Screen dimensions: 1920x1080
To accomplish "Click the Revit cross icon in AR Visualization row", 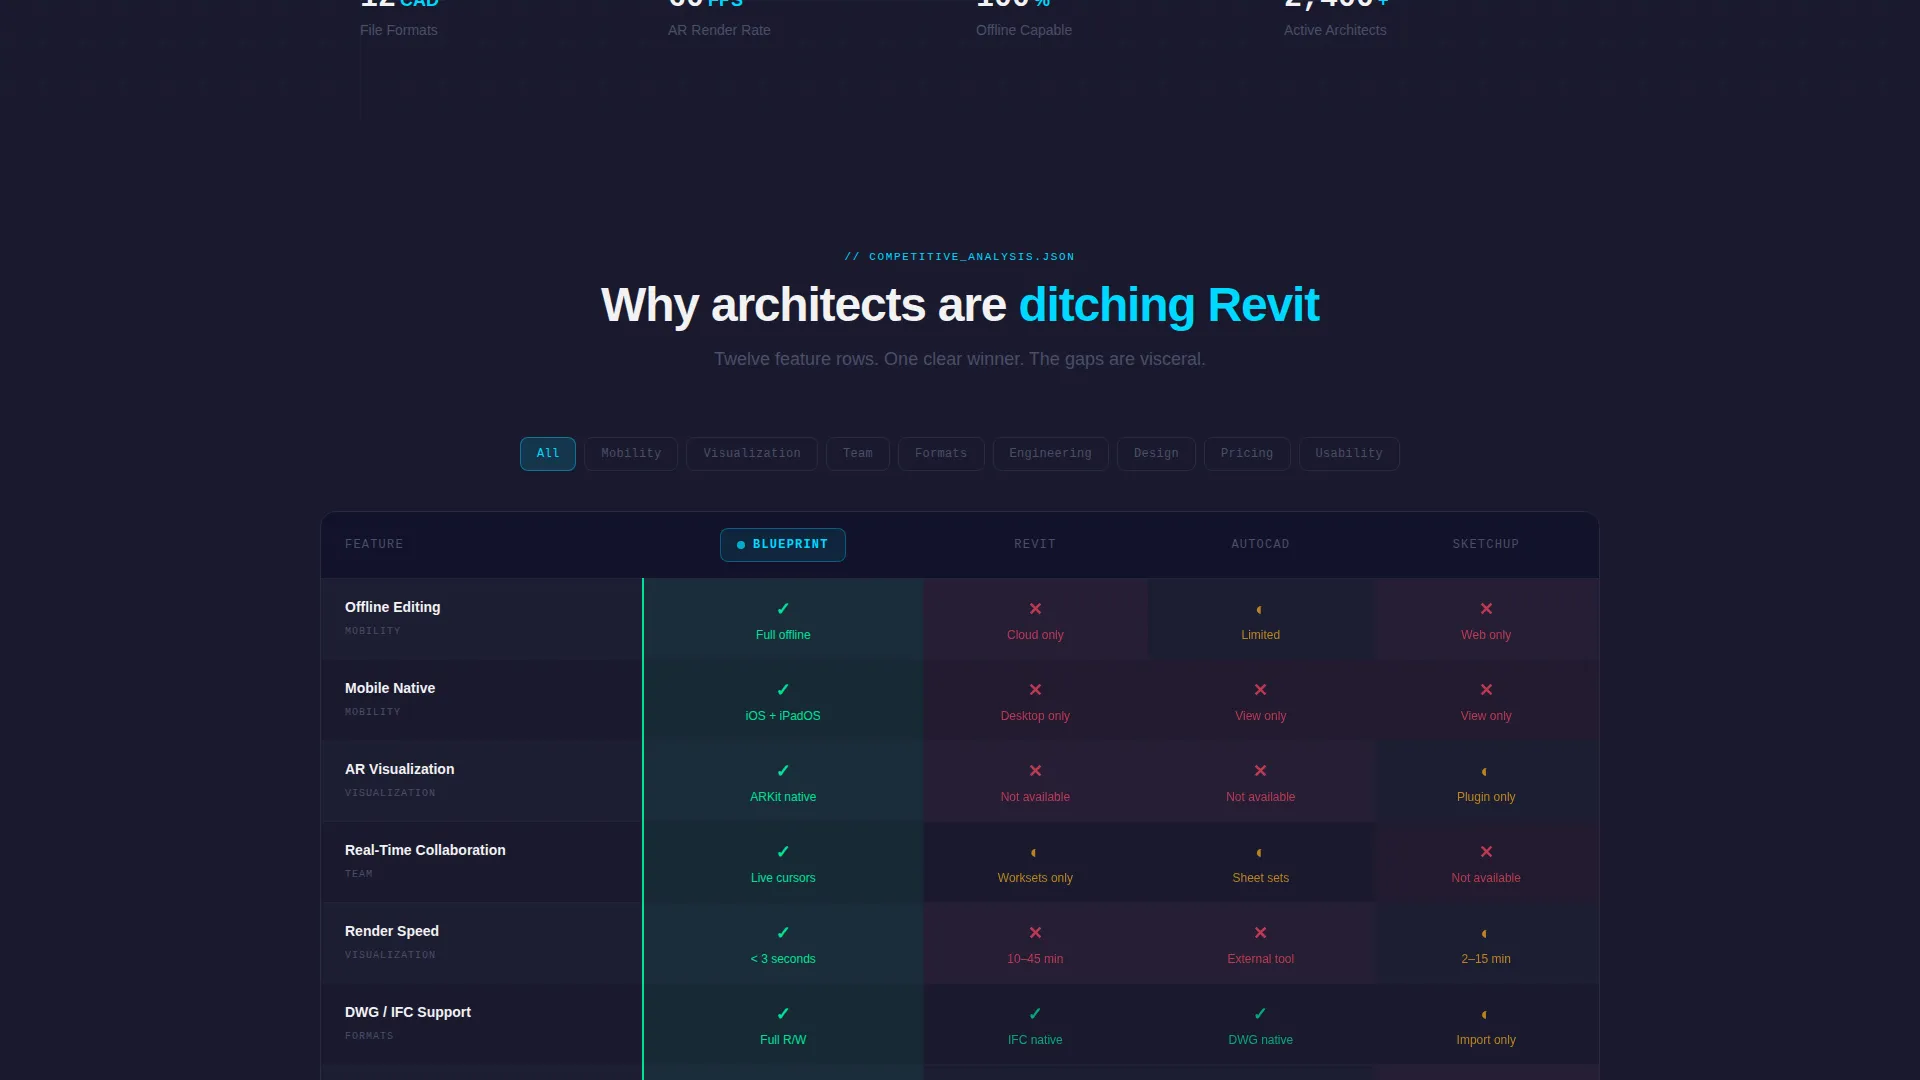I will (x=1035, y=771).
